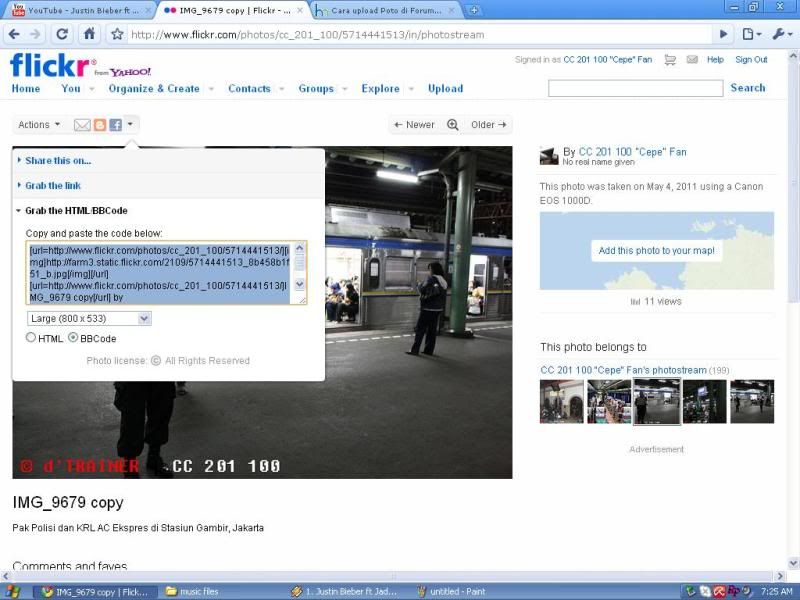This screenshot has height=600, width=800.
Task: Switch to the Cara upload Foto di Forum tab
Action: (385, 10)
